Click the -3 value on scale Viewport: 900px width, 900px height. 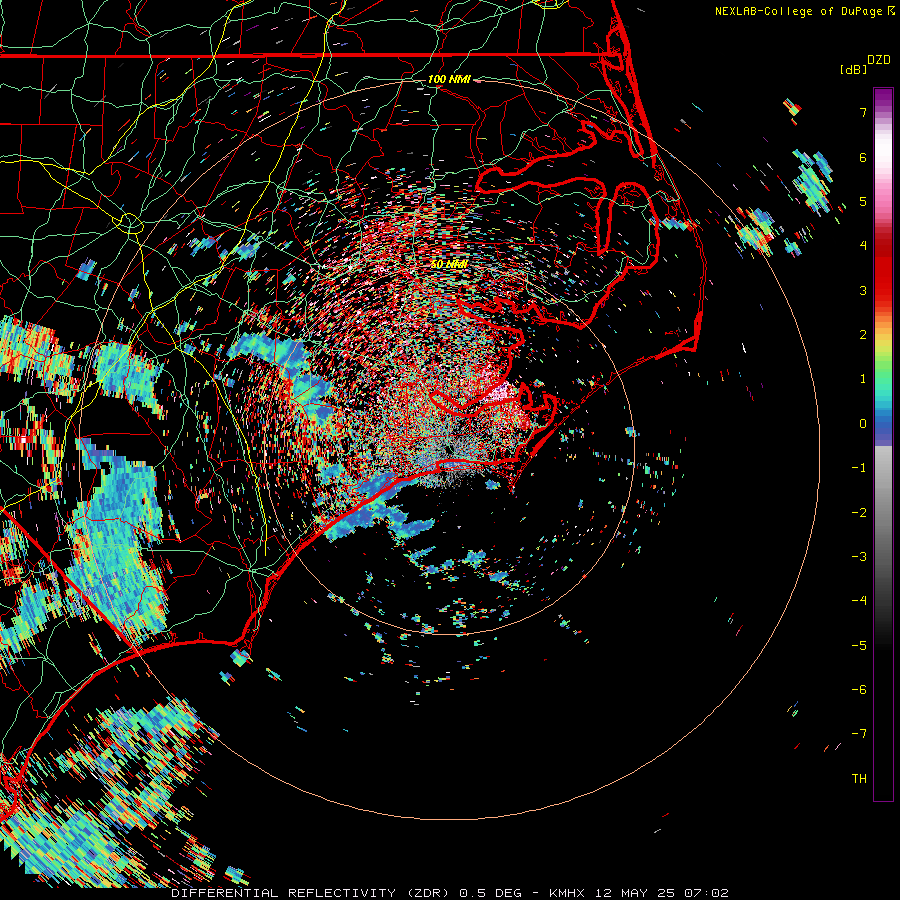coord(859,557)
